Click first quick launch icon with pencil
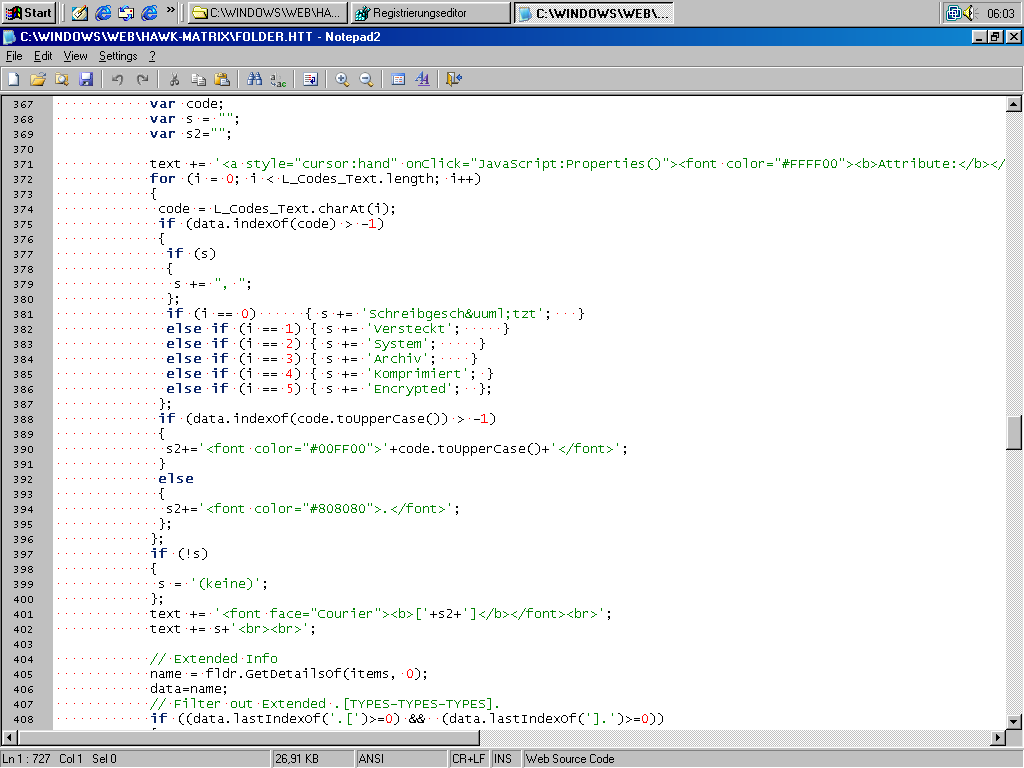This screenshot has width=1024, height=768. pyautogui.click(x=80, y=12)
